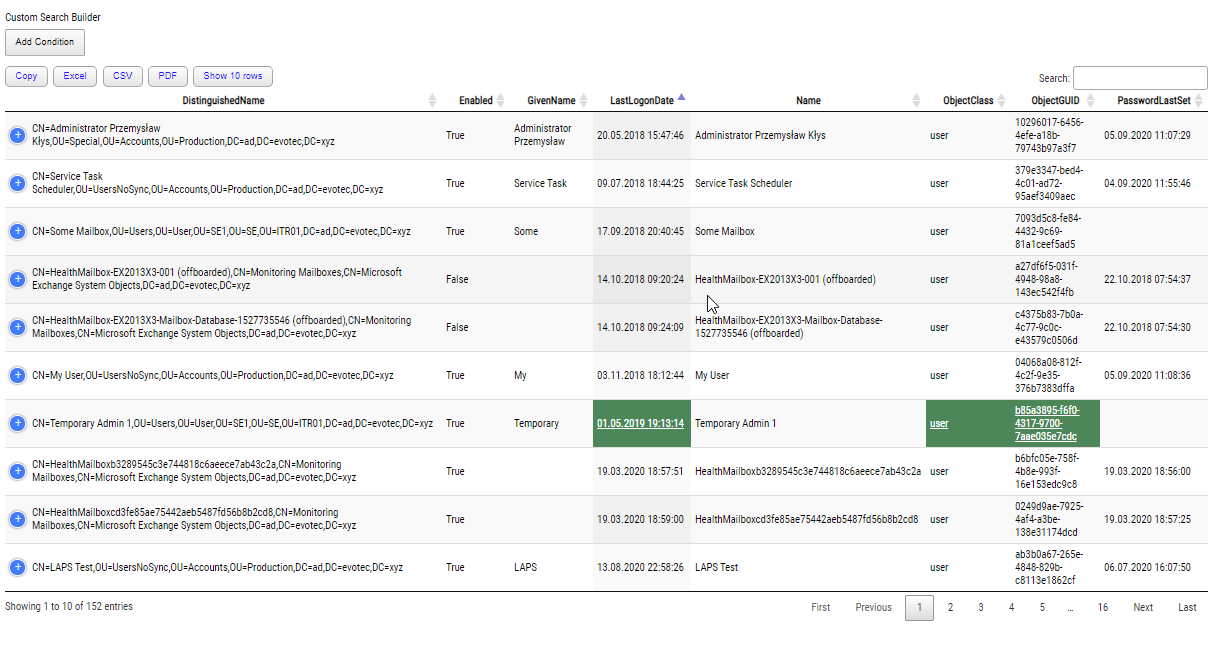Image resolution: width=1213 pixels, height=654 pixels.
Task: Go to page 2 of results
Action: pos(950,607)
